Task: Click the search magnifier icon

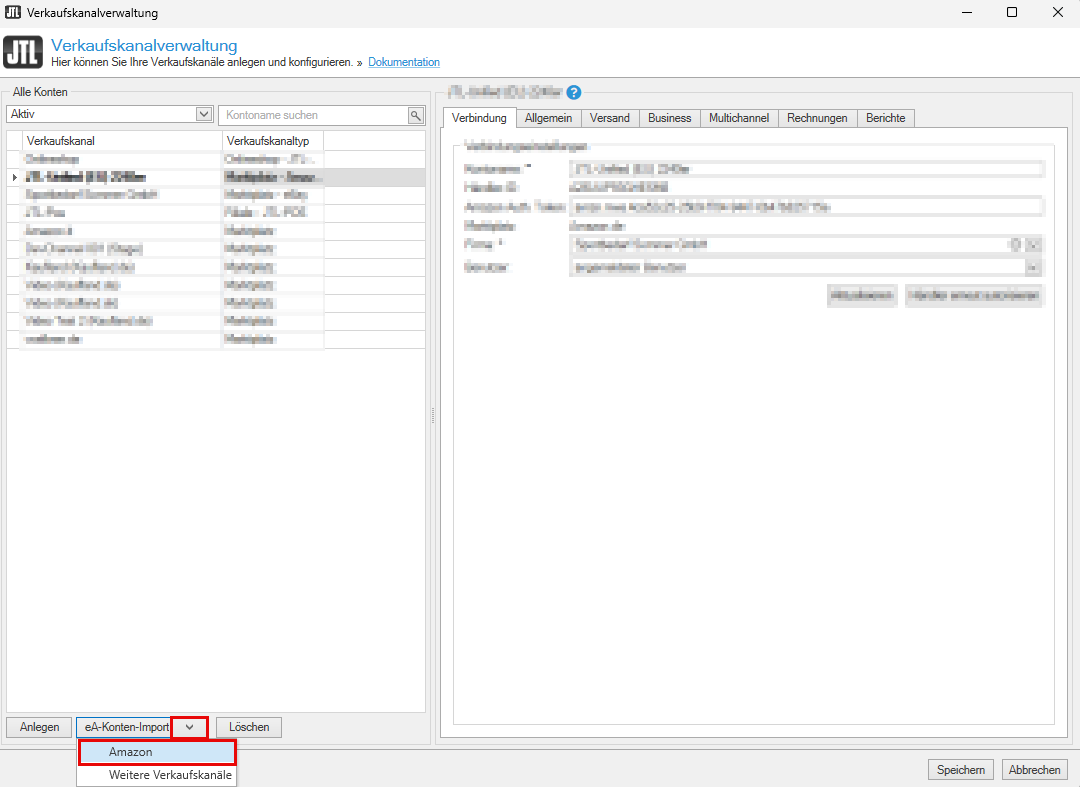Action: 416,116
